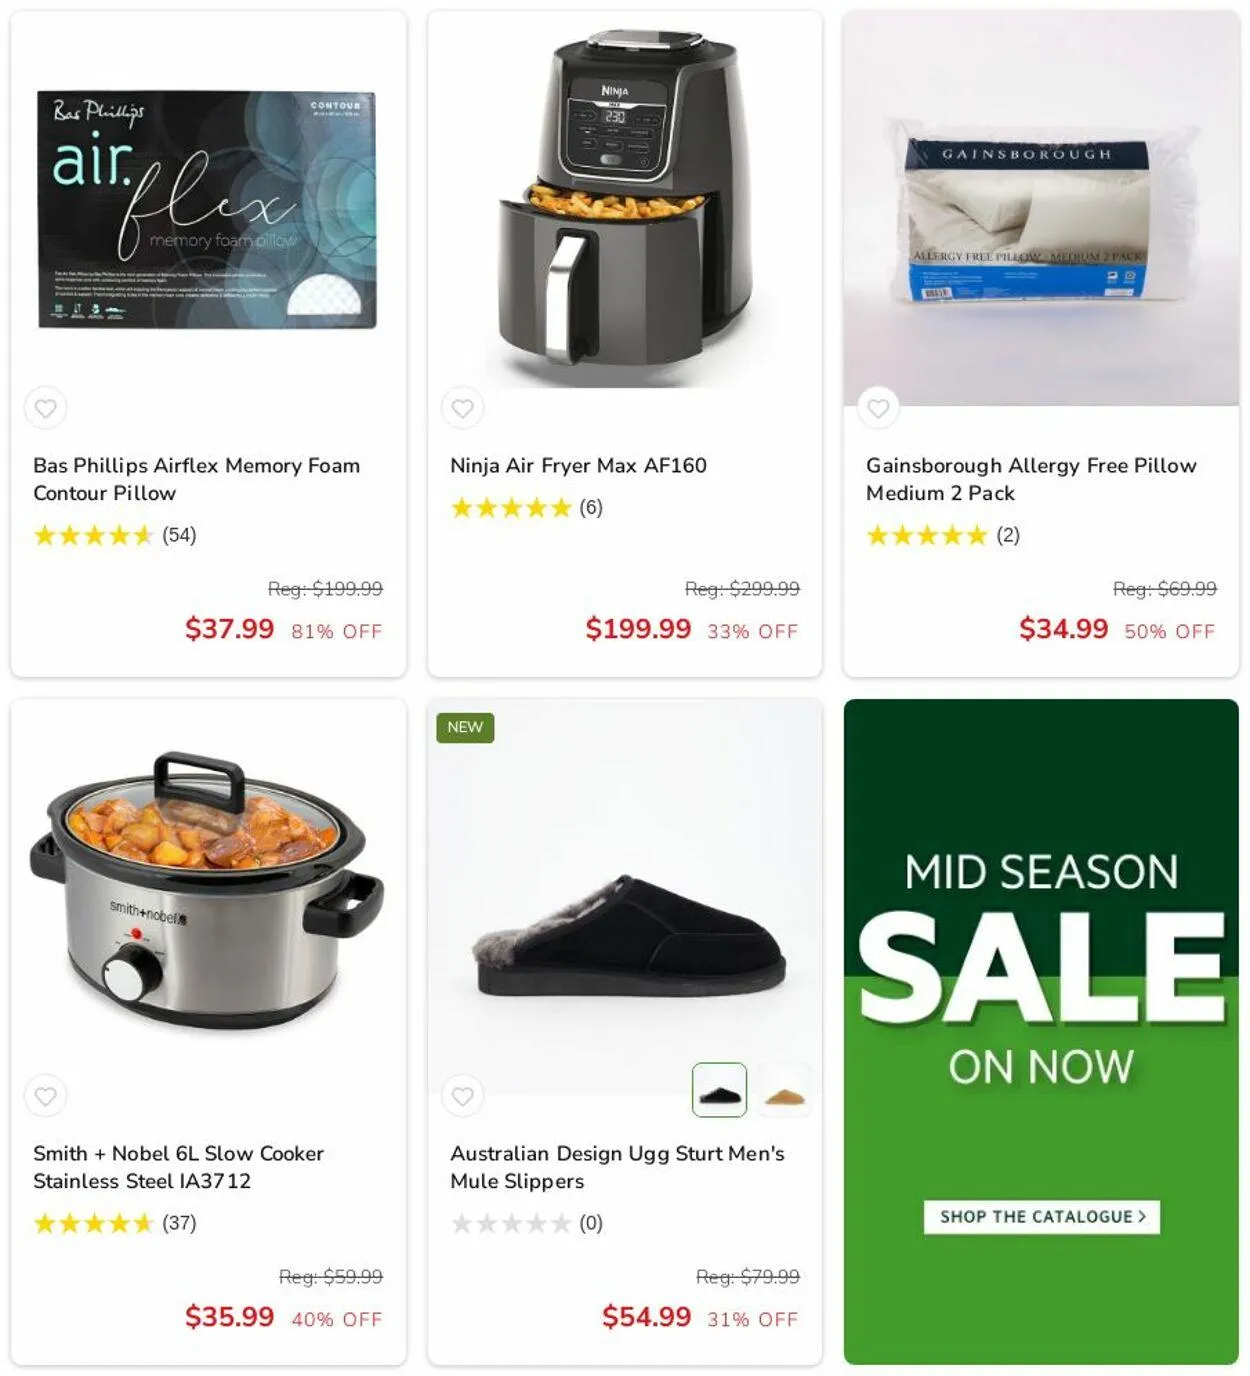Open Smith + Nobel 6L Slow Cooker title
1250x1376 pixels.
(x=178, y=1167)
